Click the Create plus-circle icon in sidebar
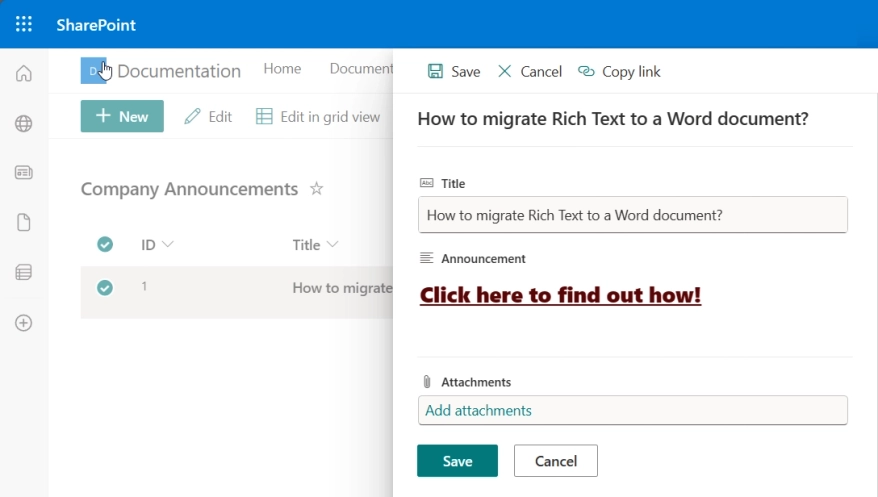Screen dimensions: 878x497 (24, 323)
